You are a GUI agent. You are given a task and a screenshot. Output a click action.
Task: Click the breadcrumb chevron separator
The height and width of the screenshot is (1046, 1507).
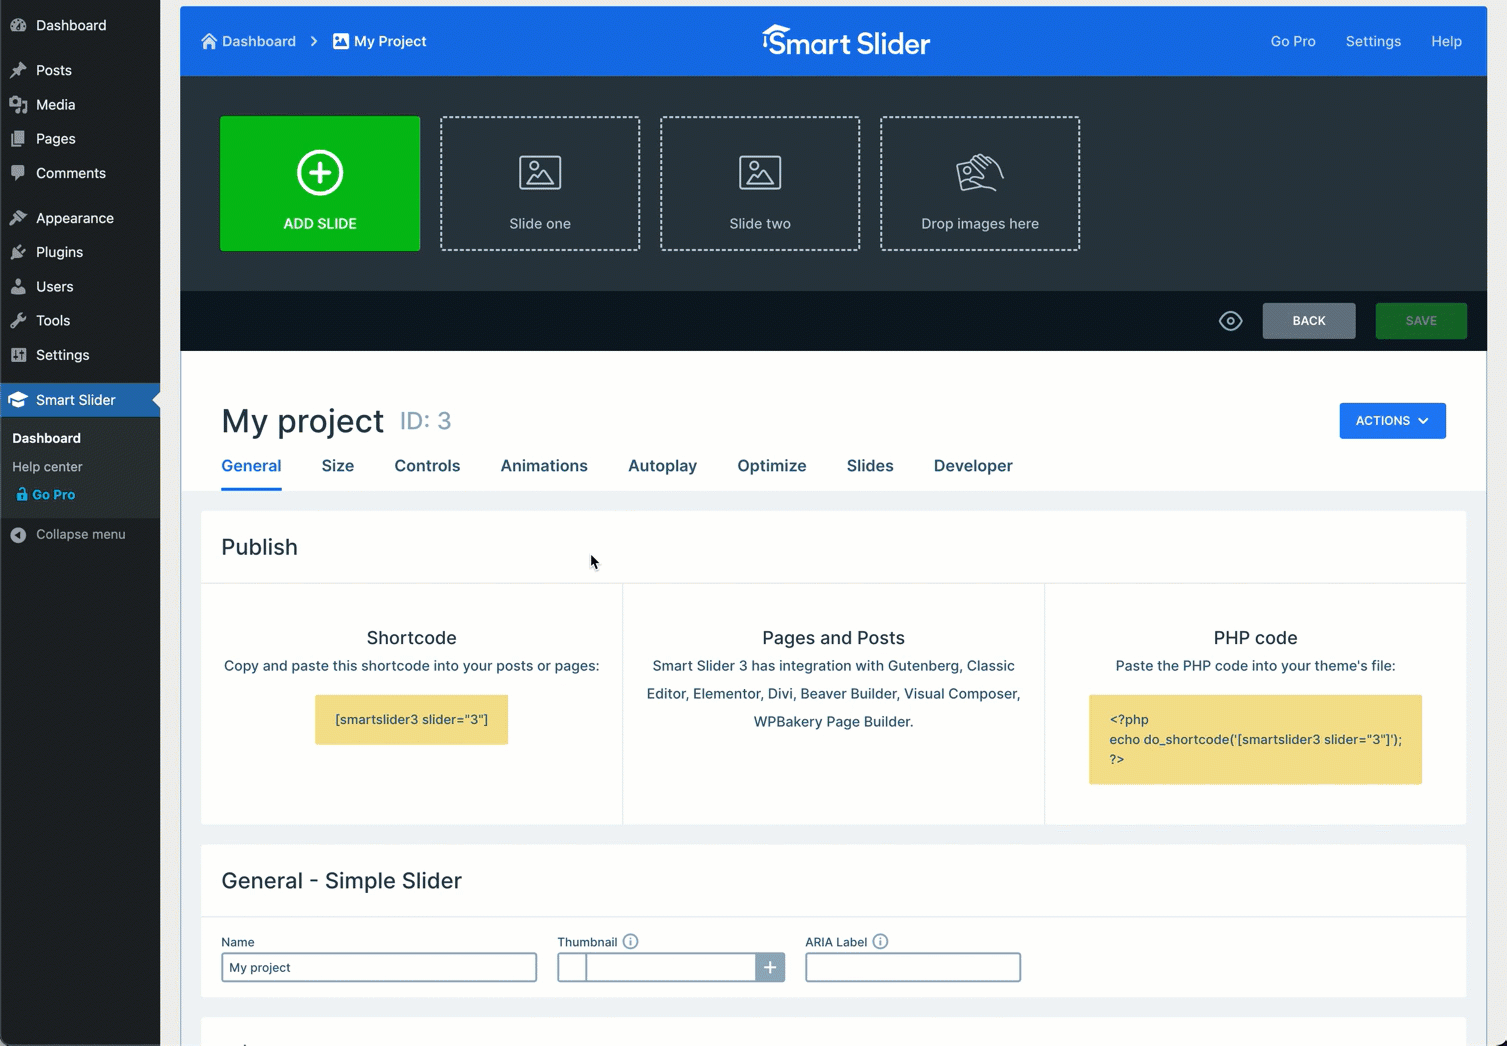[x=314, y=41]
